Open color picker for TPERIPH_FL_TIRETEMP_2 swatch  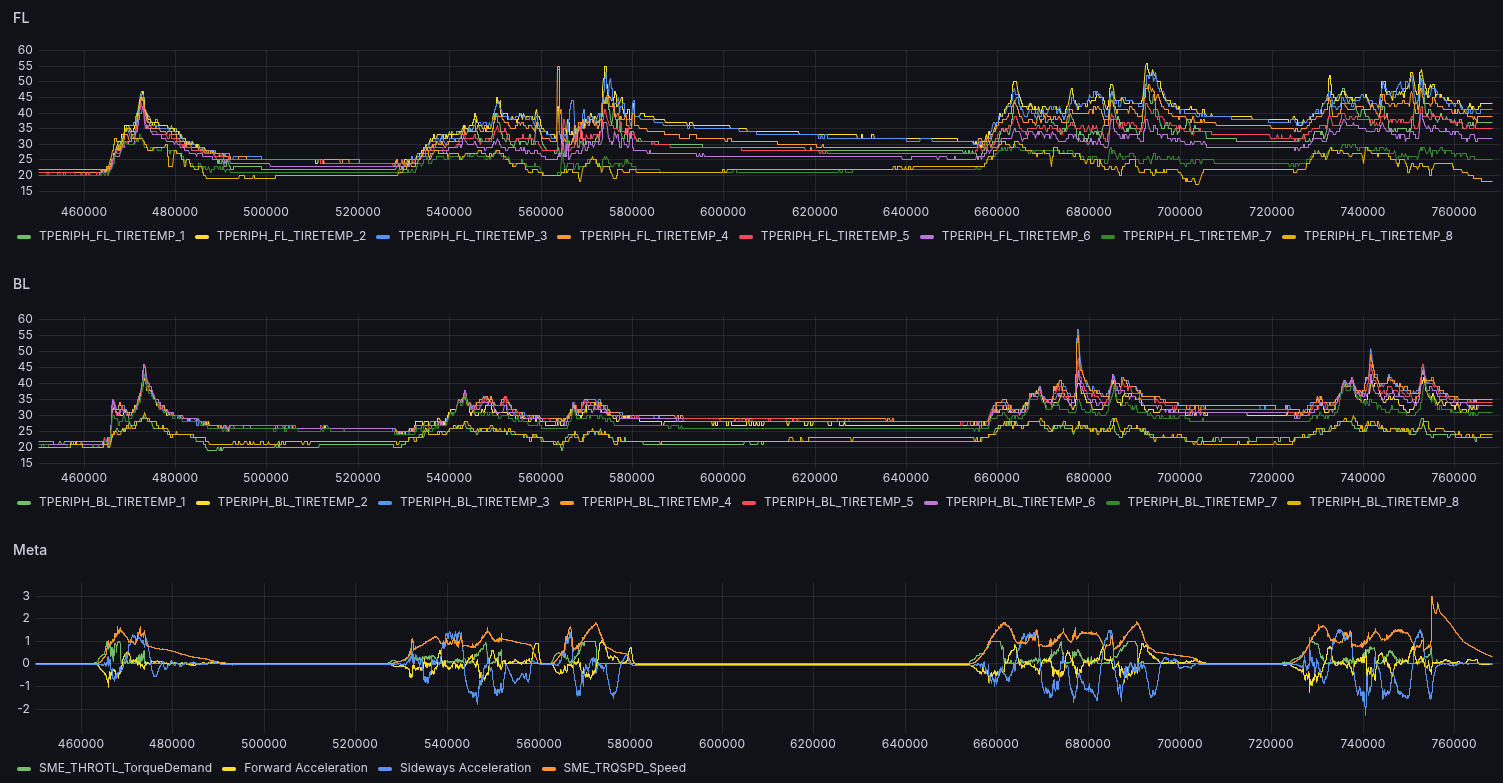pyautogui.click(x=203, y=237)
